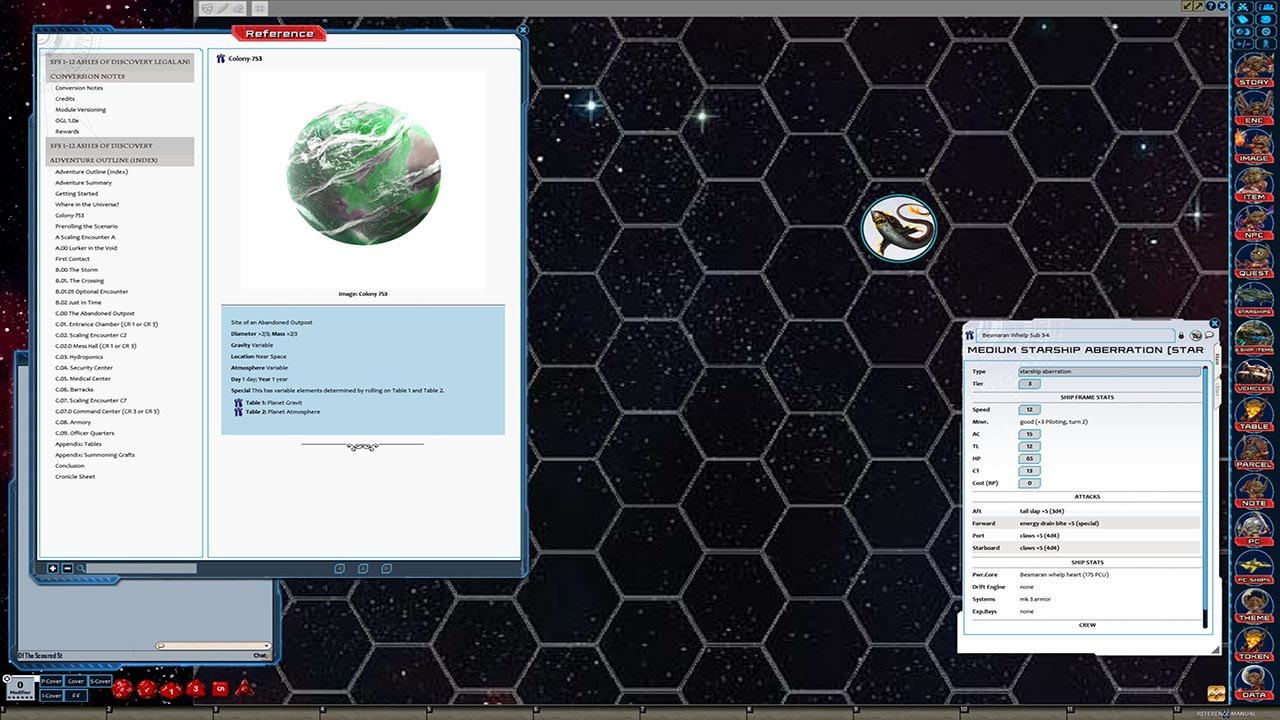Expand the CREW section on the starship sheet
Screen dimensions: 1280x720
pyautogui.click(x=1087, y=625)
